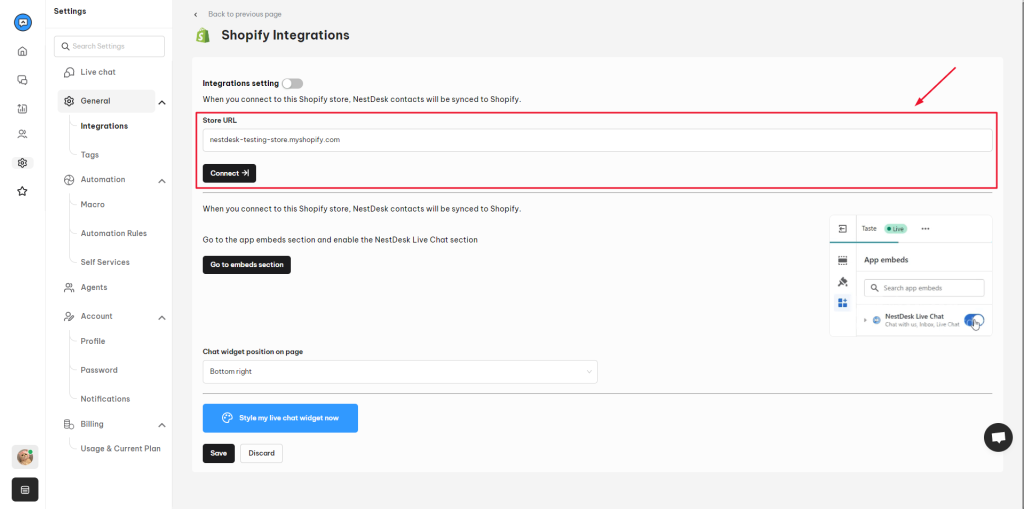The width and height of the screenshot is (1024, 509).
Task: Focus the Search Settings field
Action: (110, 46)
